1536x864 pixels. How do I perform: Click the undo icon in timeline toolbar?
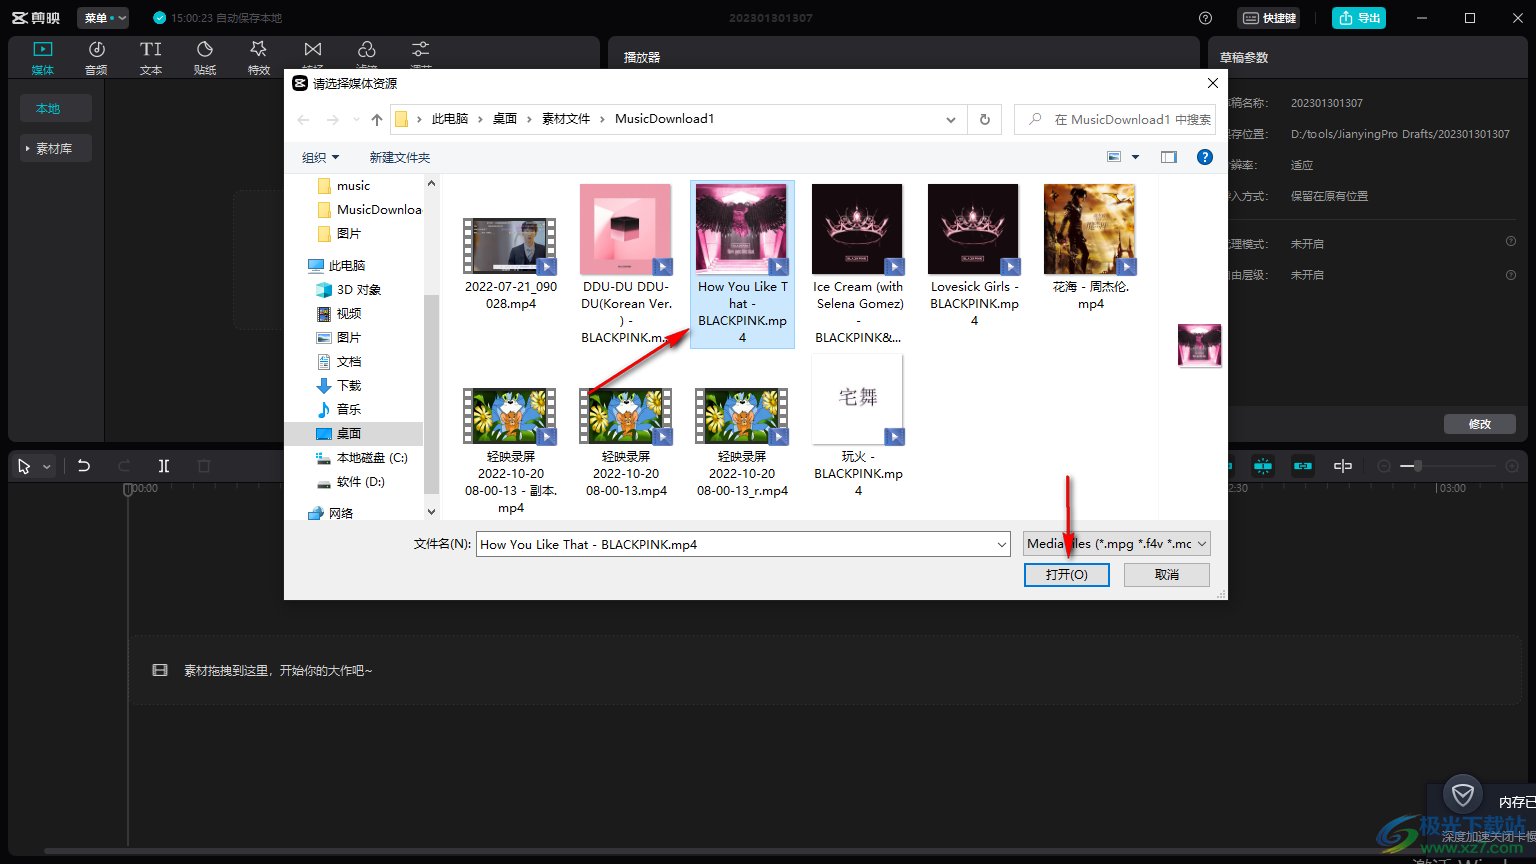click(84, 466)
